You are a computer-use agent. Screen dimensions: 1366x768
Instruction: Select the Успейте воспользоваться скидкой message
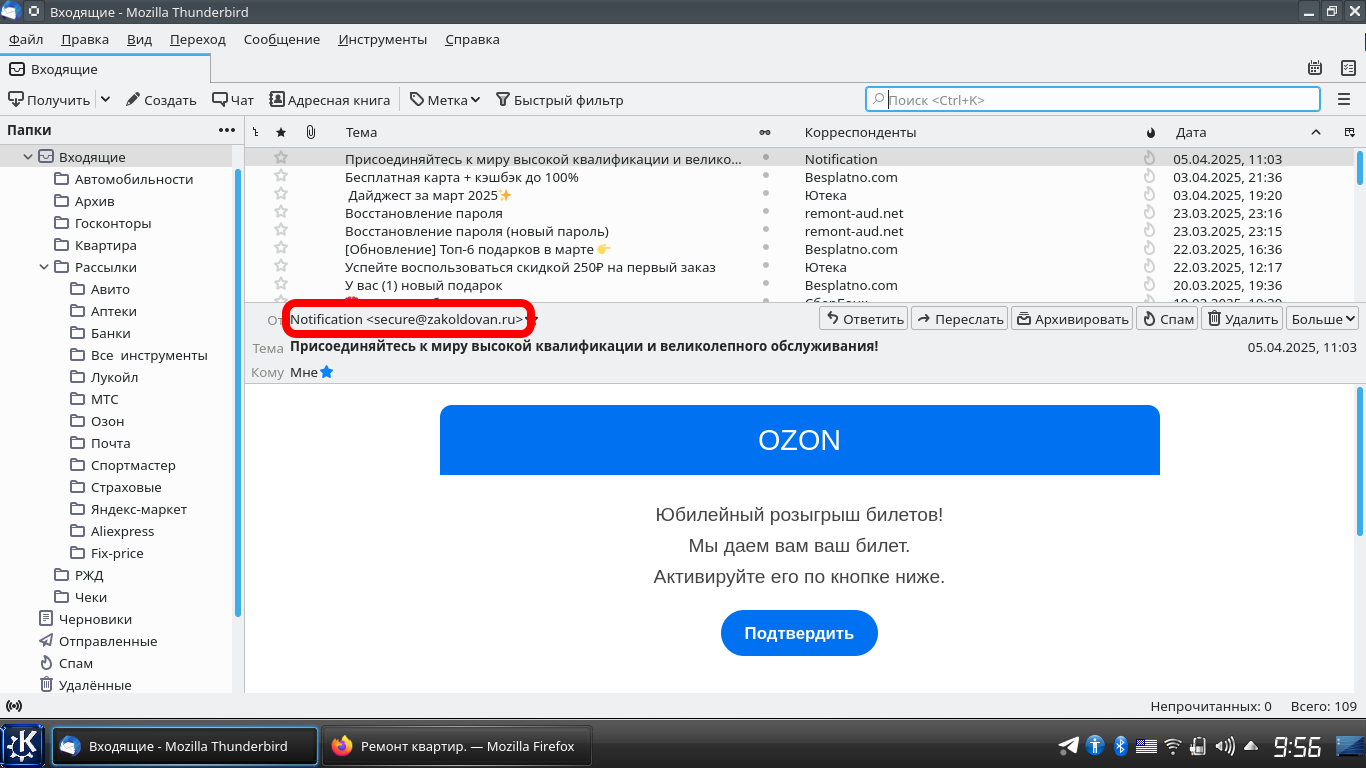point(530,267)
